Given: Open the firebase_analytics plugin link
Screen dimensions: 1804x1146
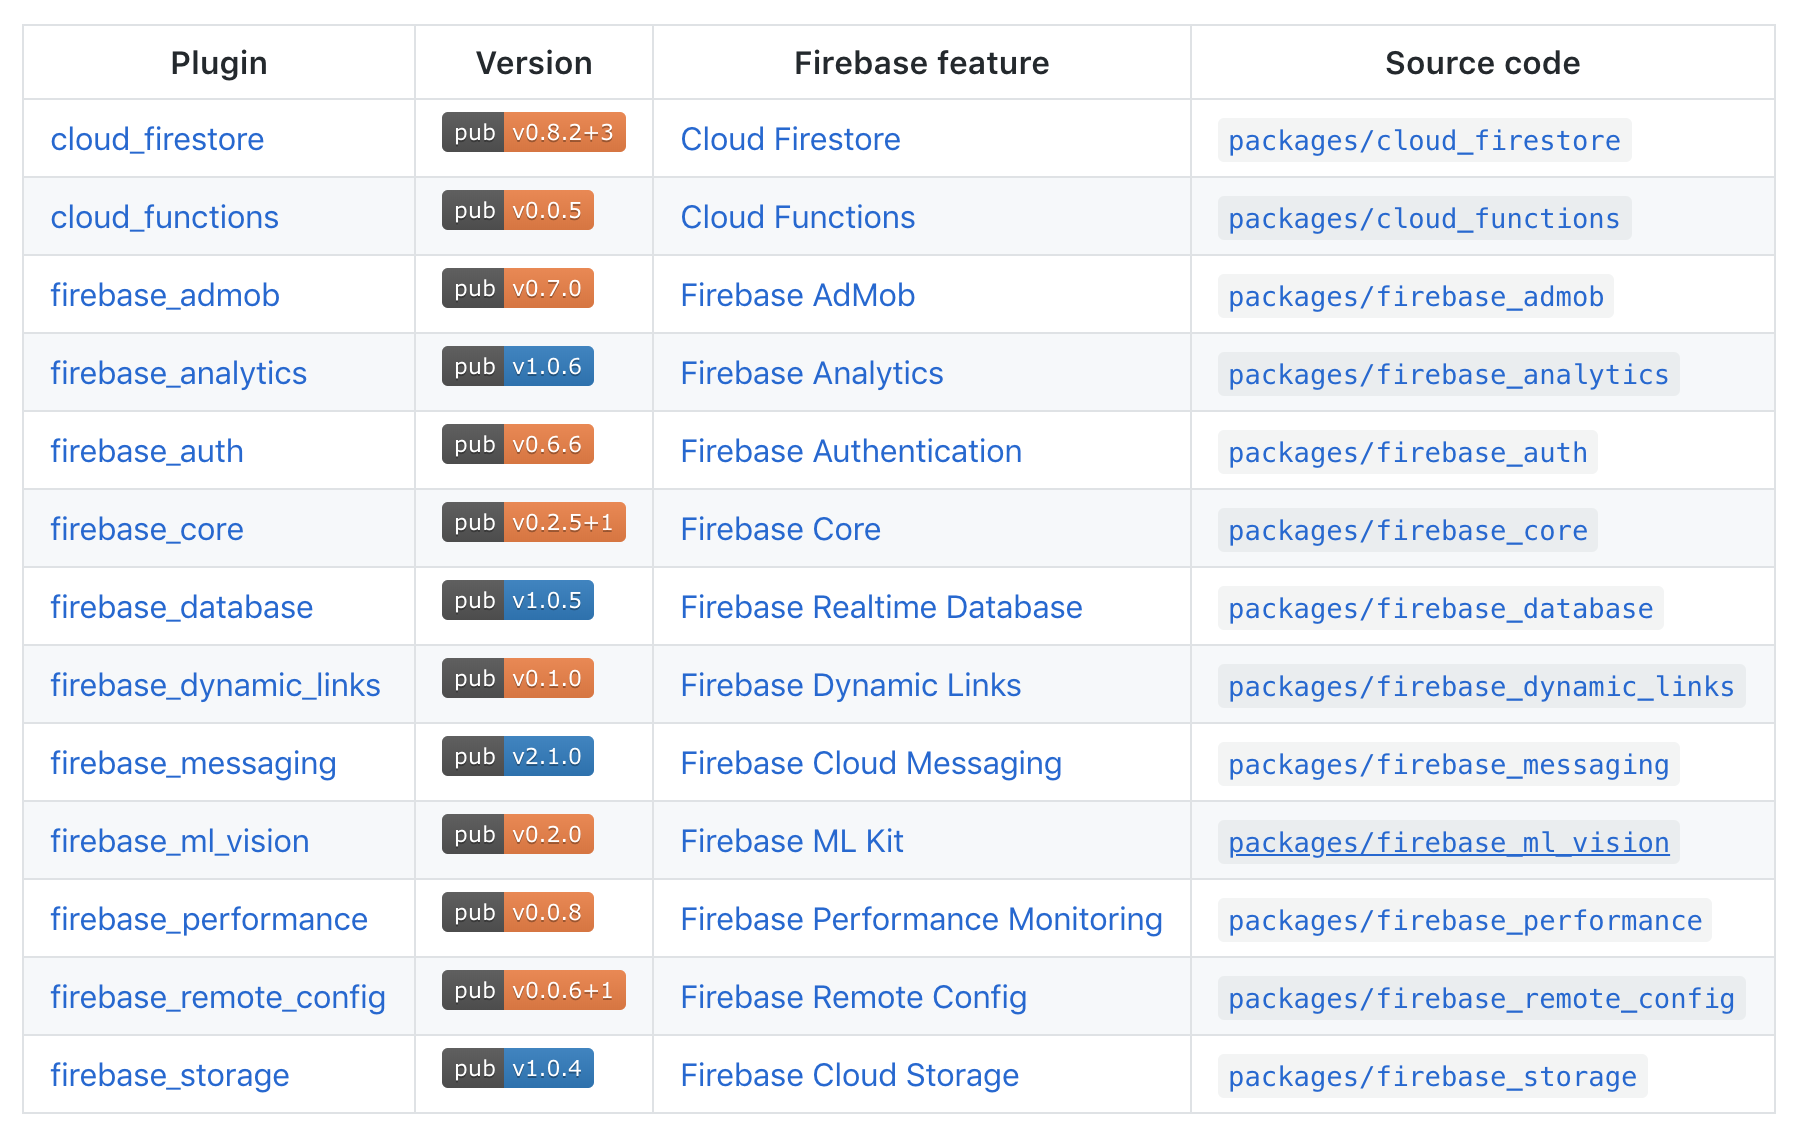Looking at the screenshot, I should tap(179, 373).
